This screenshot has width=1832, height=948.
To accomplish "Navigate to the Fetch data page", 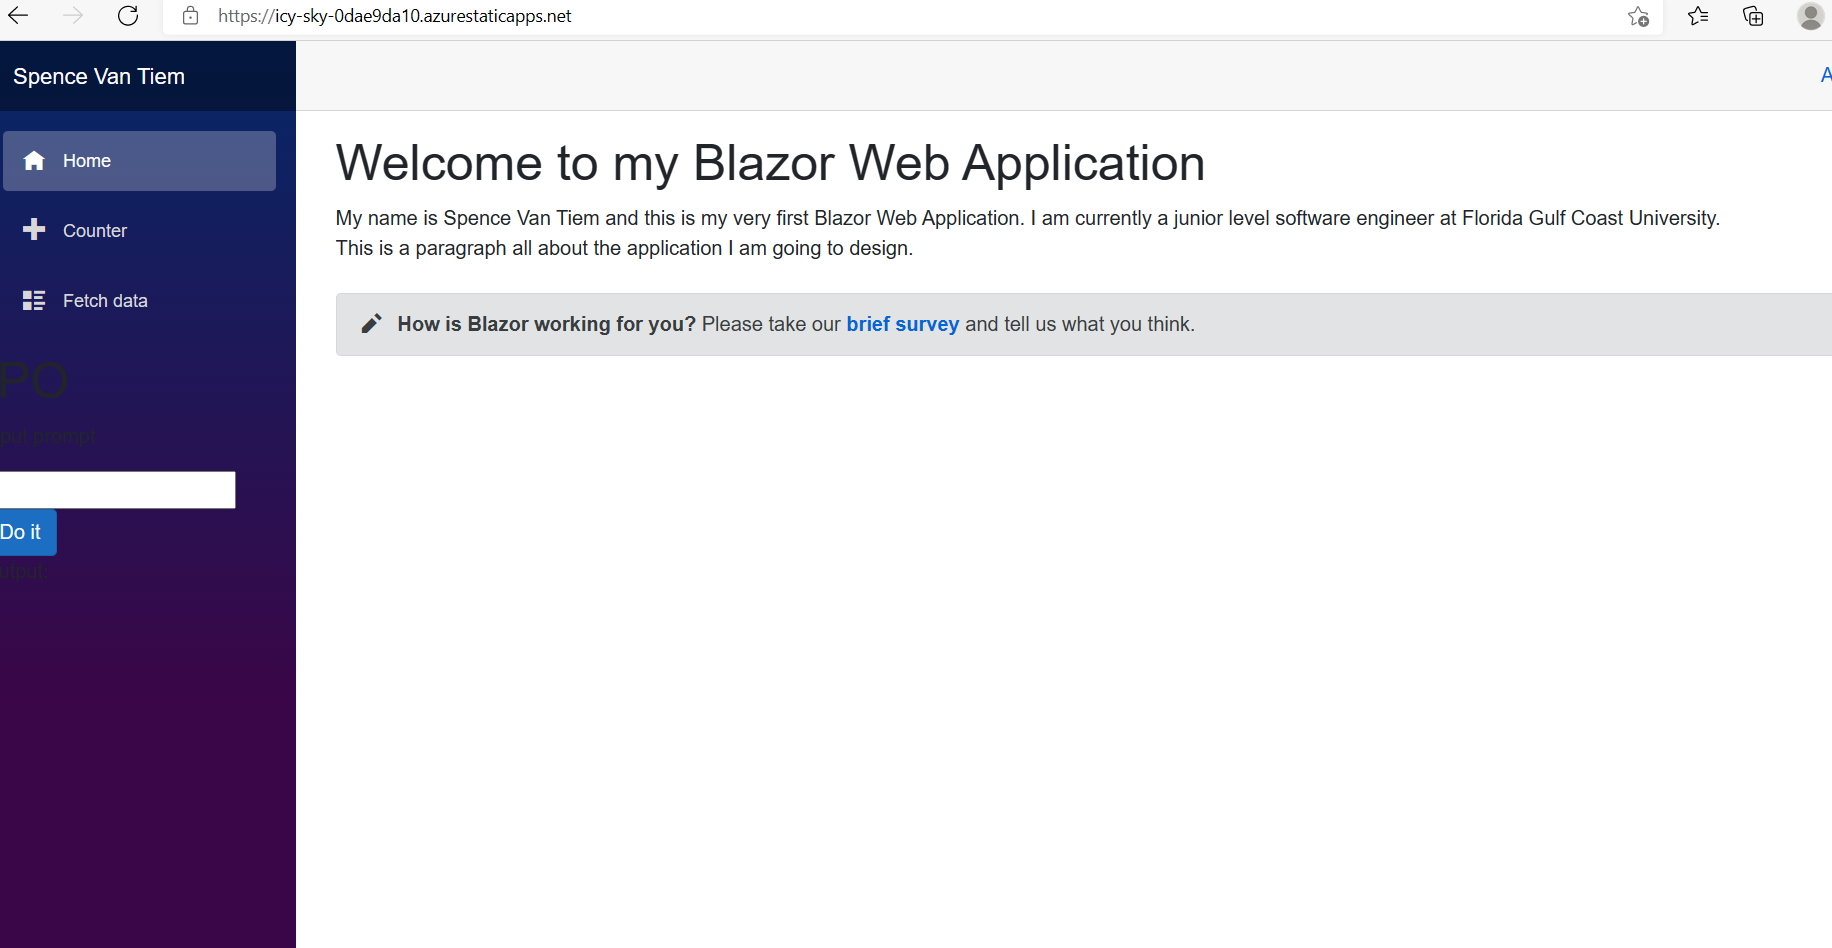I will (105, 299).
